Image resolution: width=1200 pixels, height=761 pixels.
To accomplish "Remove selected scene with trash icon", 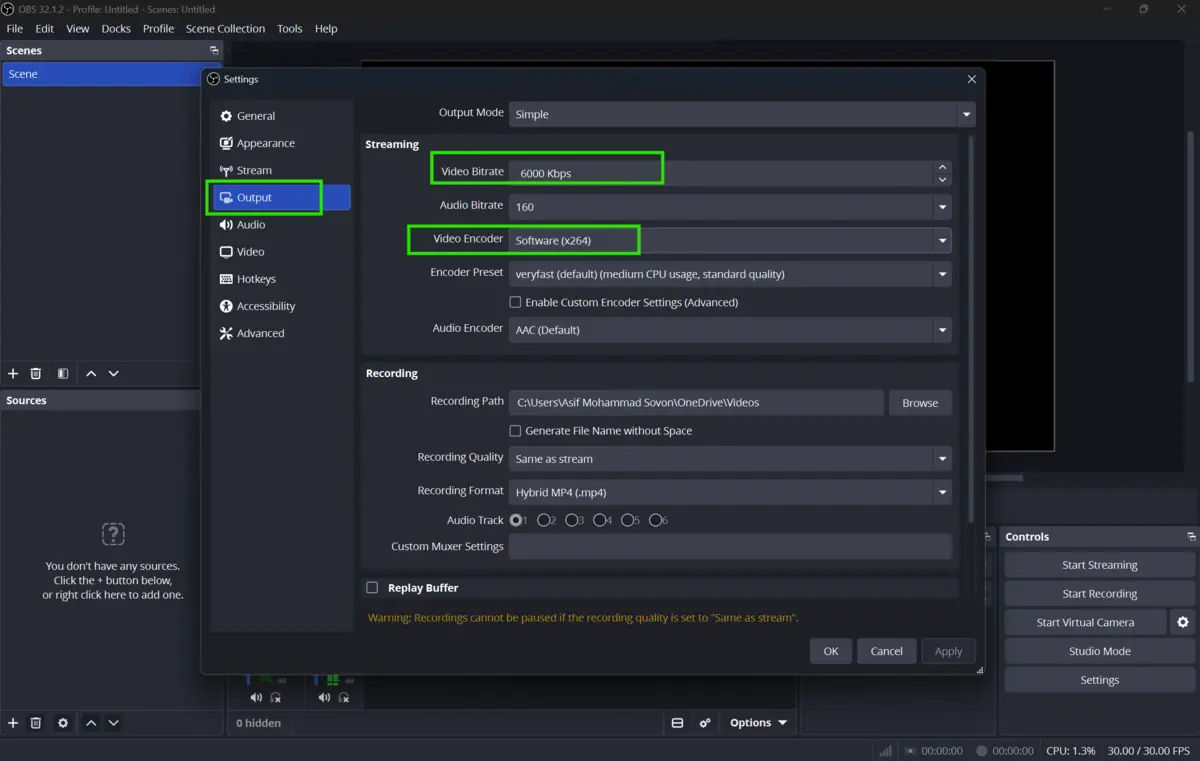I will click(36, 373).
